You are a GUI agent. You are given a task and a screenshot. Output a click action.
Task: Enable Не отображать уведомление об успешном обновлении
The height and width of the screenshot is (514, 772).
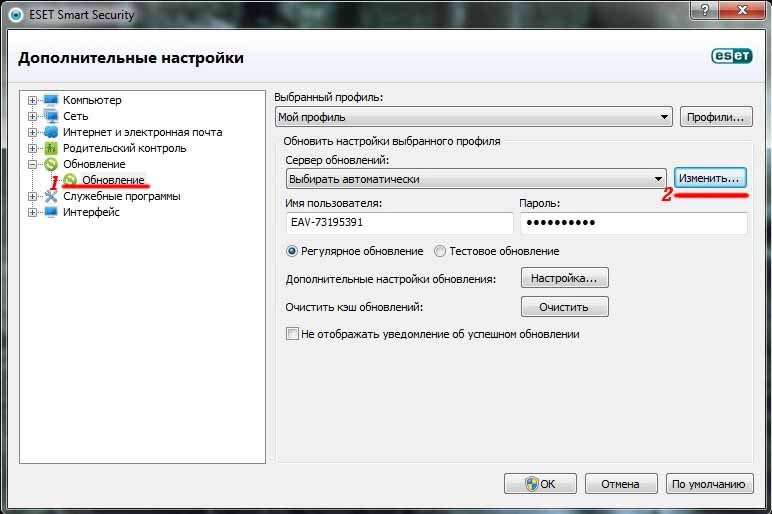pyautogui.click(x=292, y=334)
